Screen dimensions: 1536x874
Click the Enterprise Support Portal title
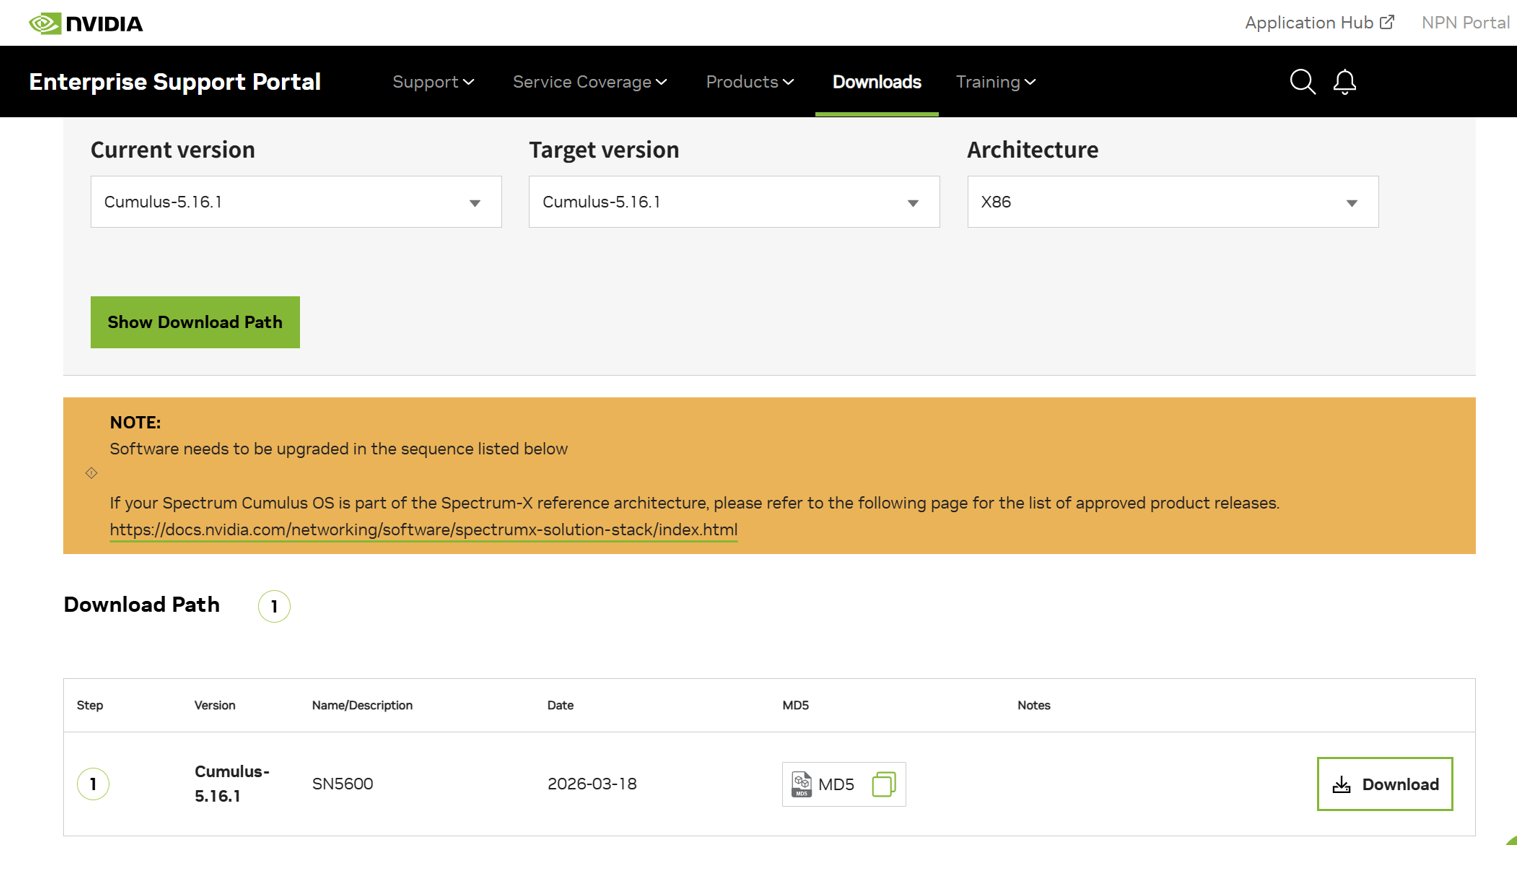pos(175,82)
